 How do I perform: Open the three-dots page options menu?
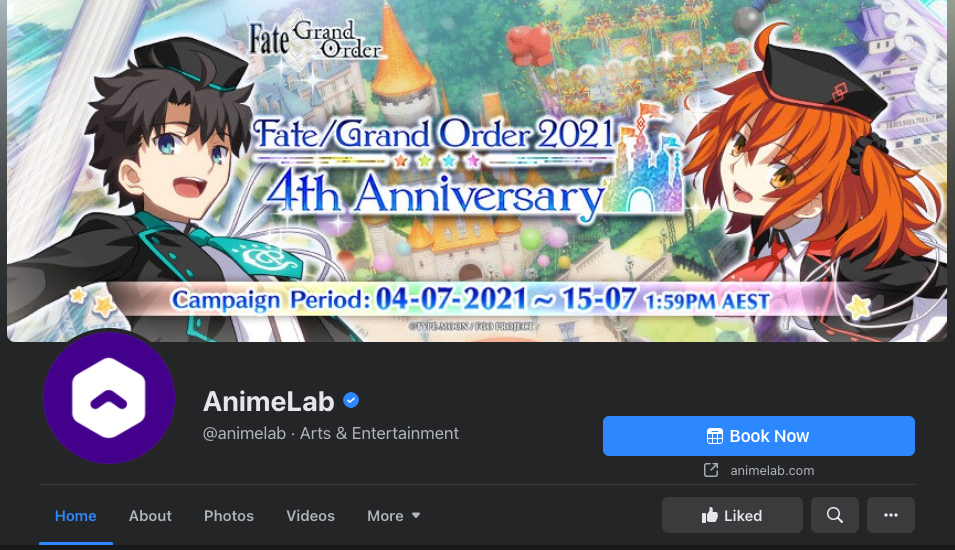point(890,515)
